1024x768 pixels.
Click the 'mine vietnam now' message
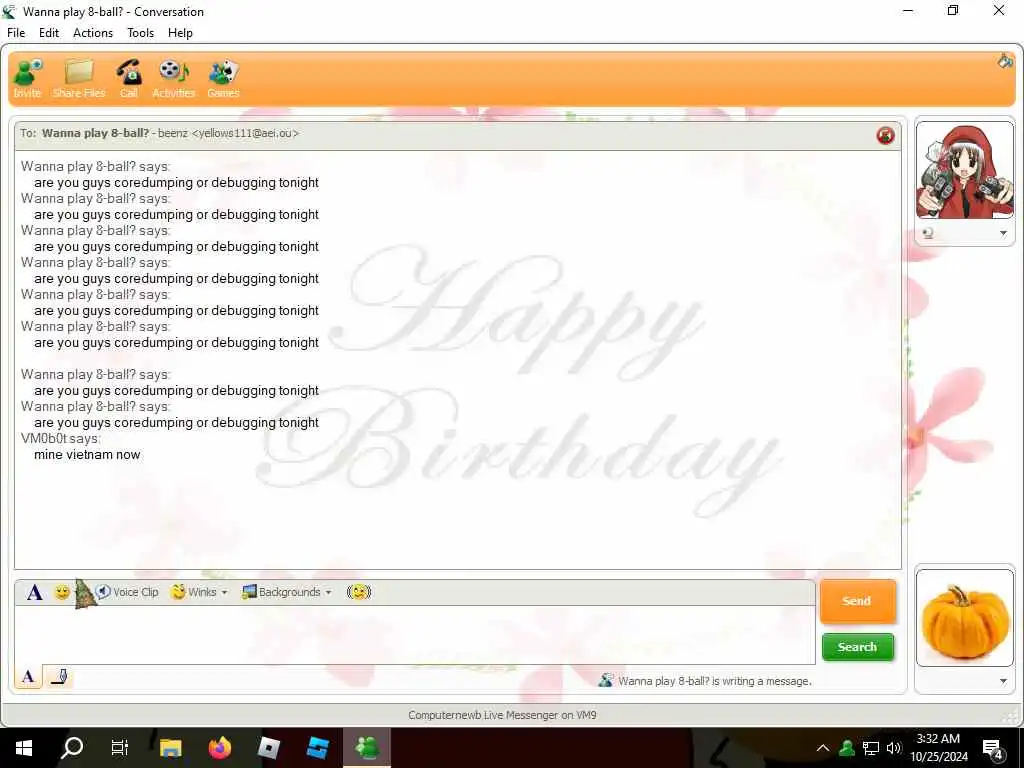tap(87, 455)
